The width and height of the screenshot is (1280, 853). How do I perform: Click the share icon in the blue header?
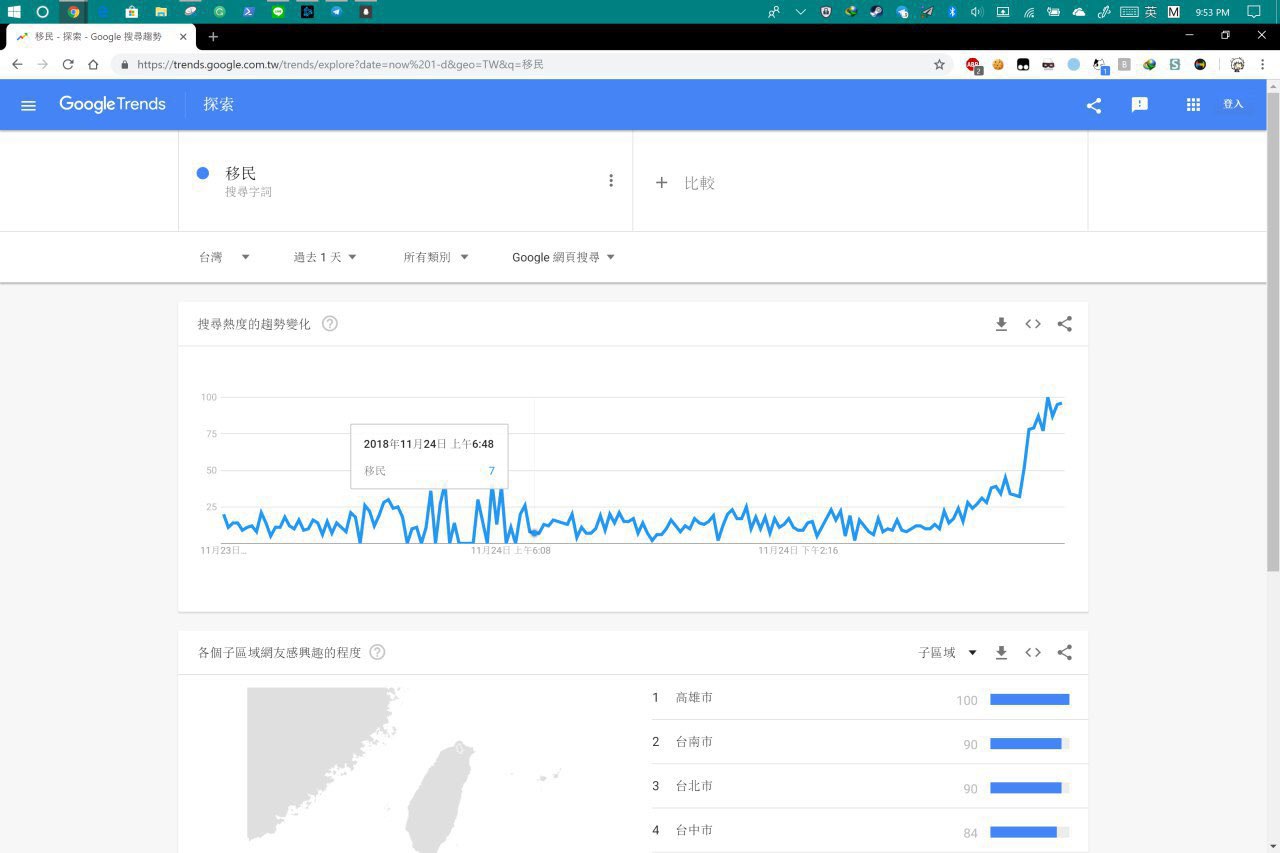1093,105
